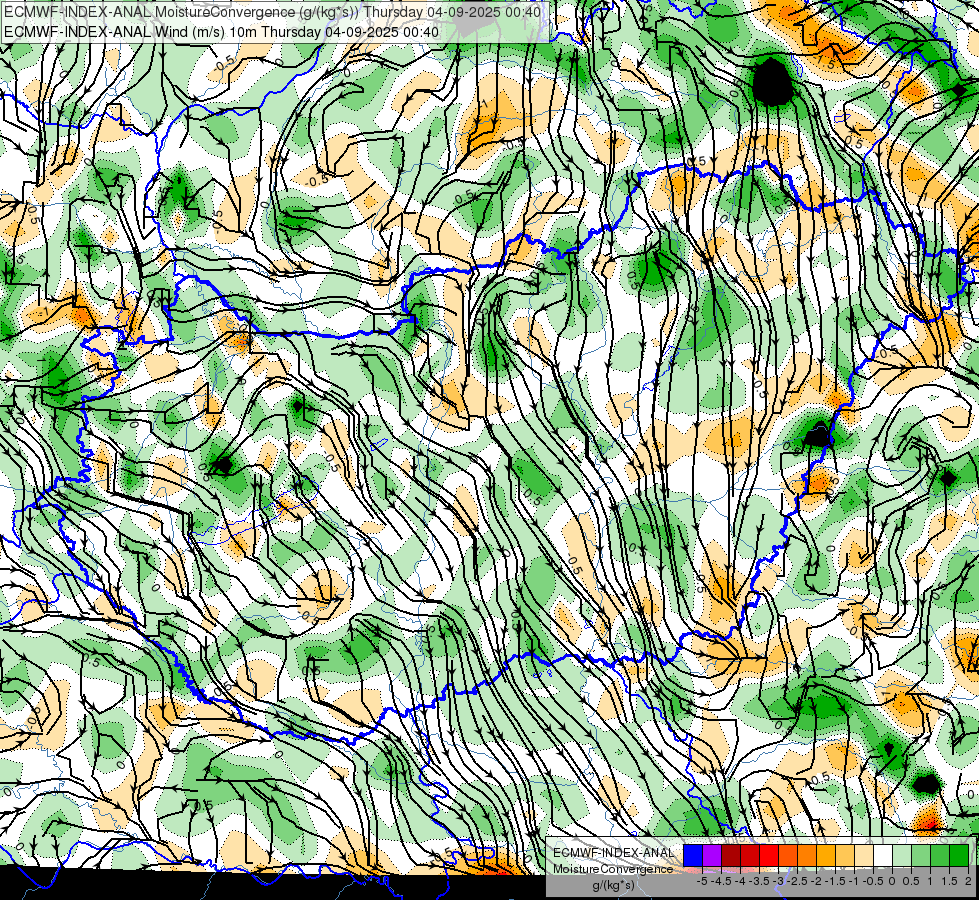The width and height of the screenshot is (979, 900).
Task: Click the white legend swatch left of 0
Action: pos(883,855)
